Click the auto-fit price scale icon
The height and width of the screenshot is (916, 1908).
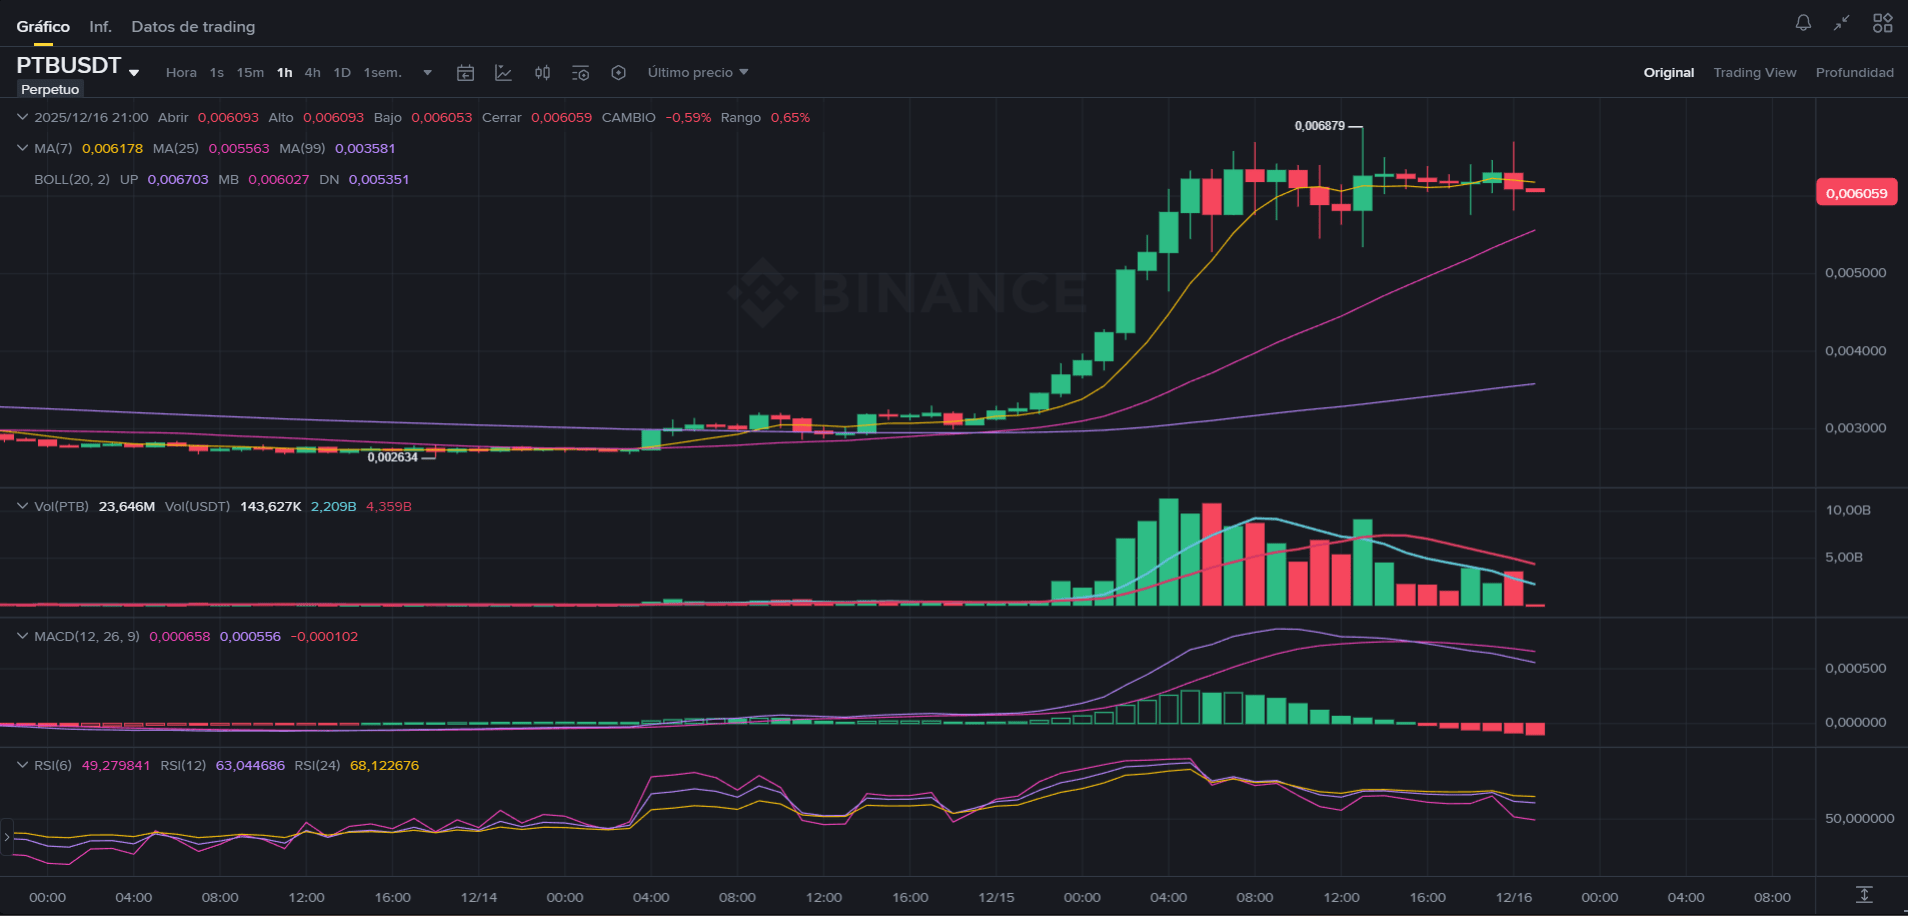pyautogui.click(x=1864, y=895)
